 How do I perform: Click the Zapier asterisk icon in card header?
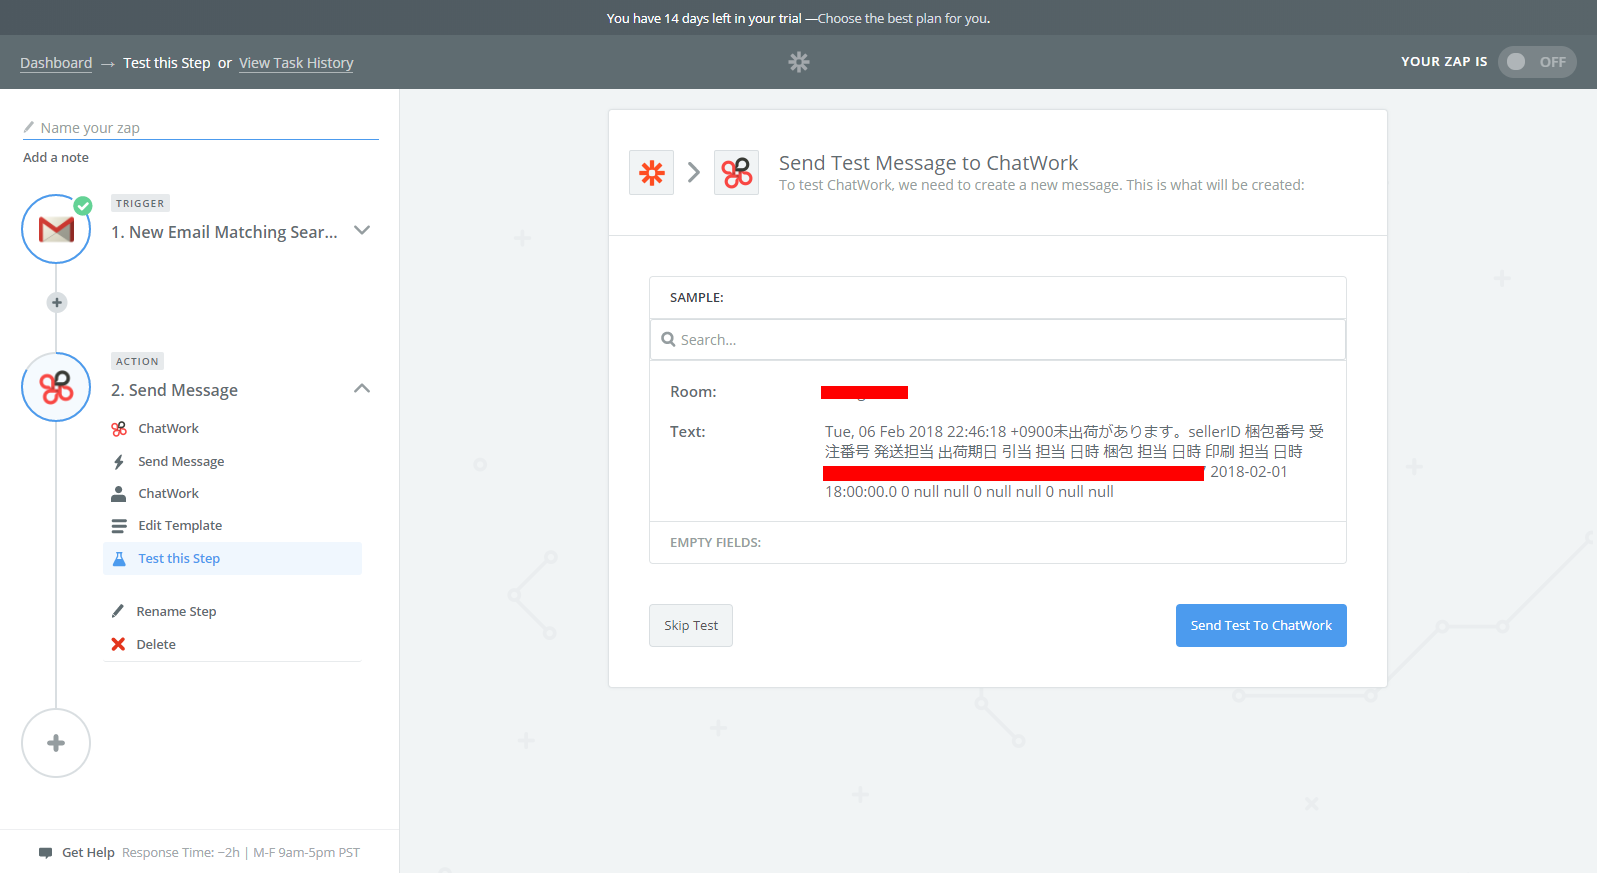coord(651,172)
